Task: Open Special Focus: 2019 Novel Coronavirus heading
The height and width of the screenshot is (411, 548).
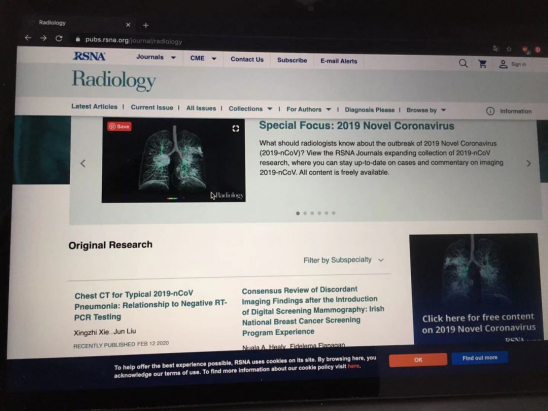Action: (356, 126)
